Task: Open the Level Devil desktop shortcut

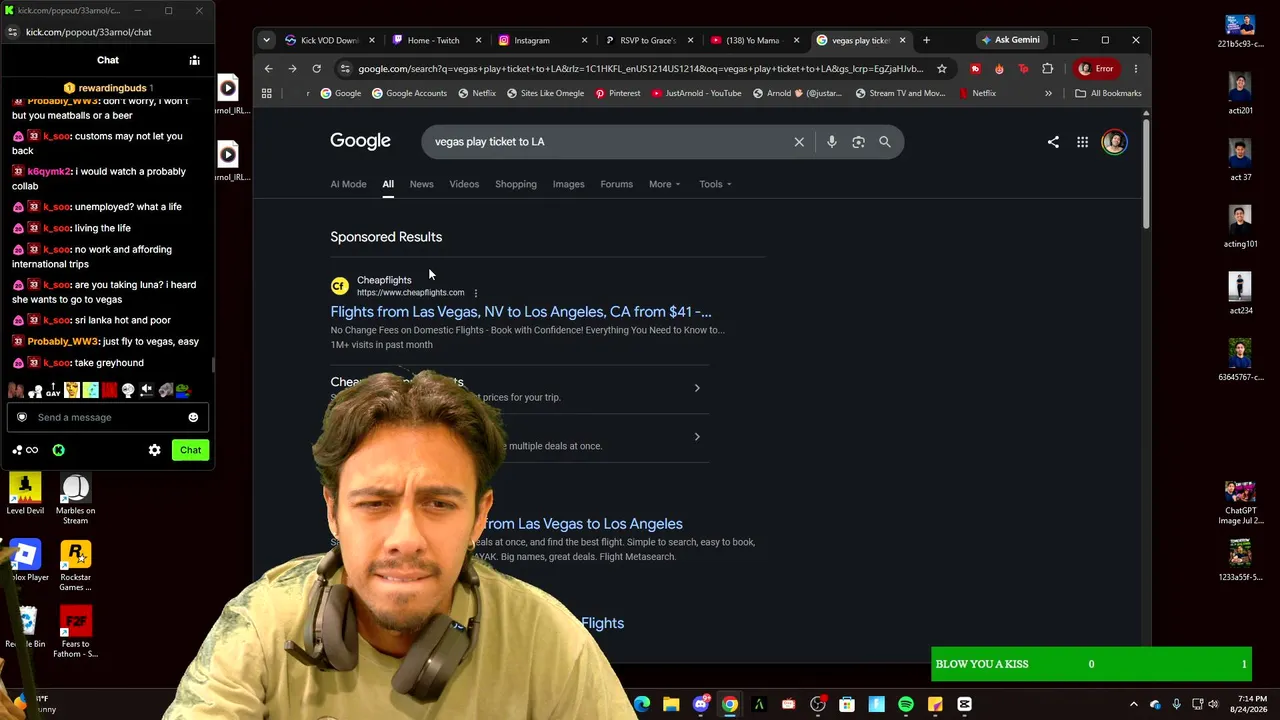Action: (25, 494)
